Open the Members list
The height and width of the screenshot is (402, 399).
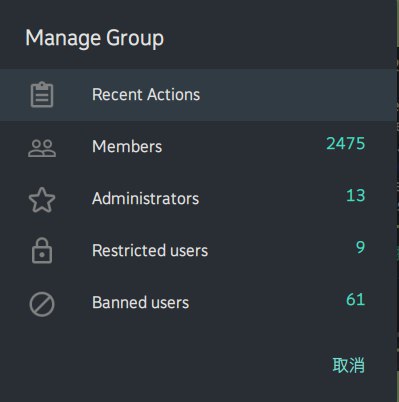point(127,147)
